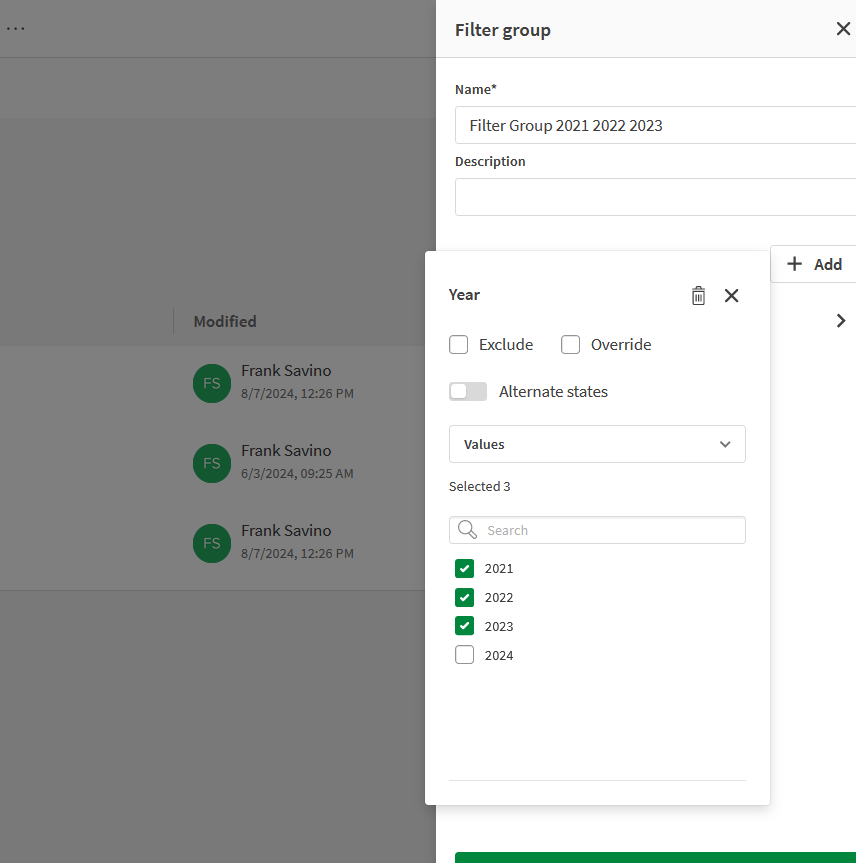Open Frank Savino's avatar modified 6/3/2024

[211, 463]
